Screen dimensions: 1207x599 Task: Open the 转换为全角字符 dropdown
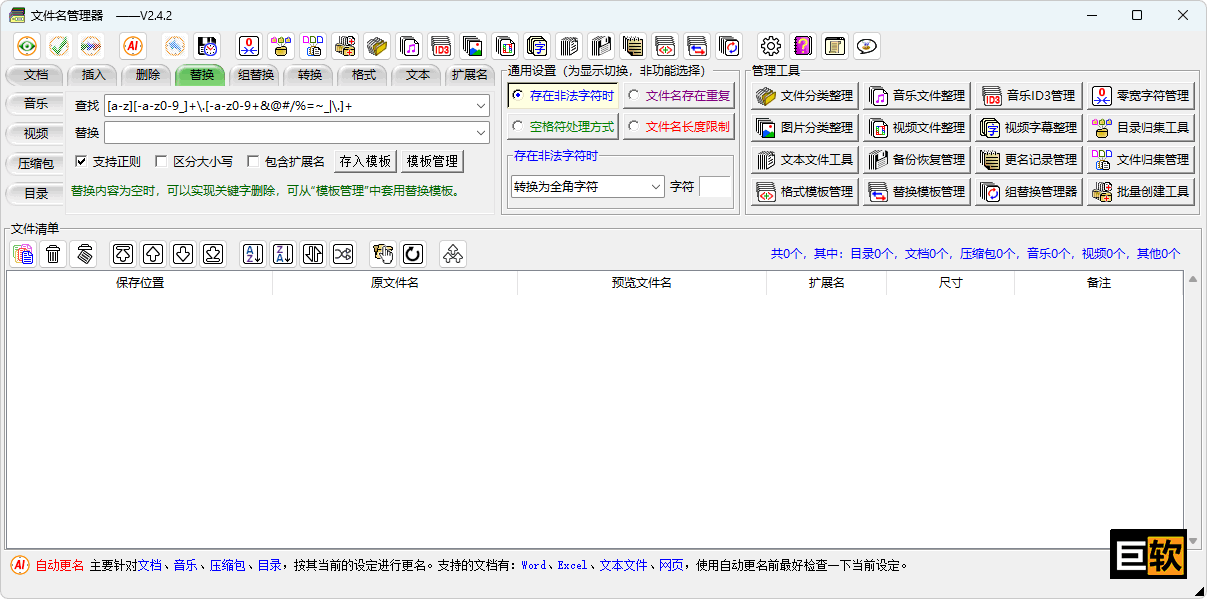(657, 186)
